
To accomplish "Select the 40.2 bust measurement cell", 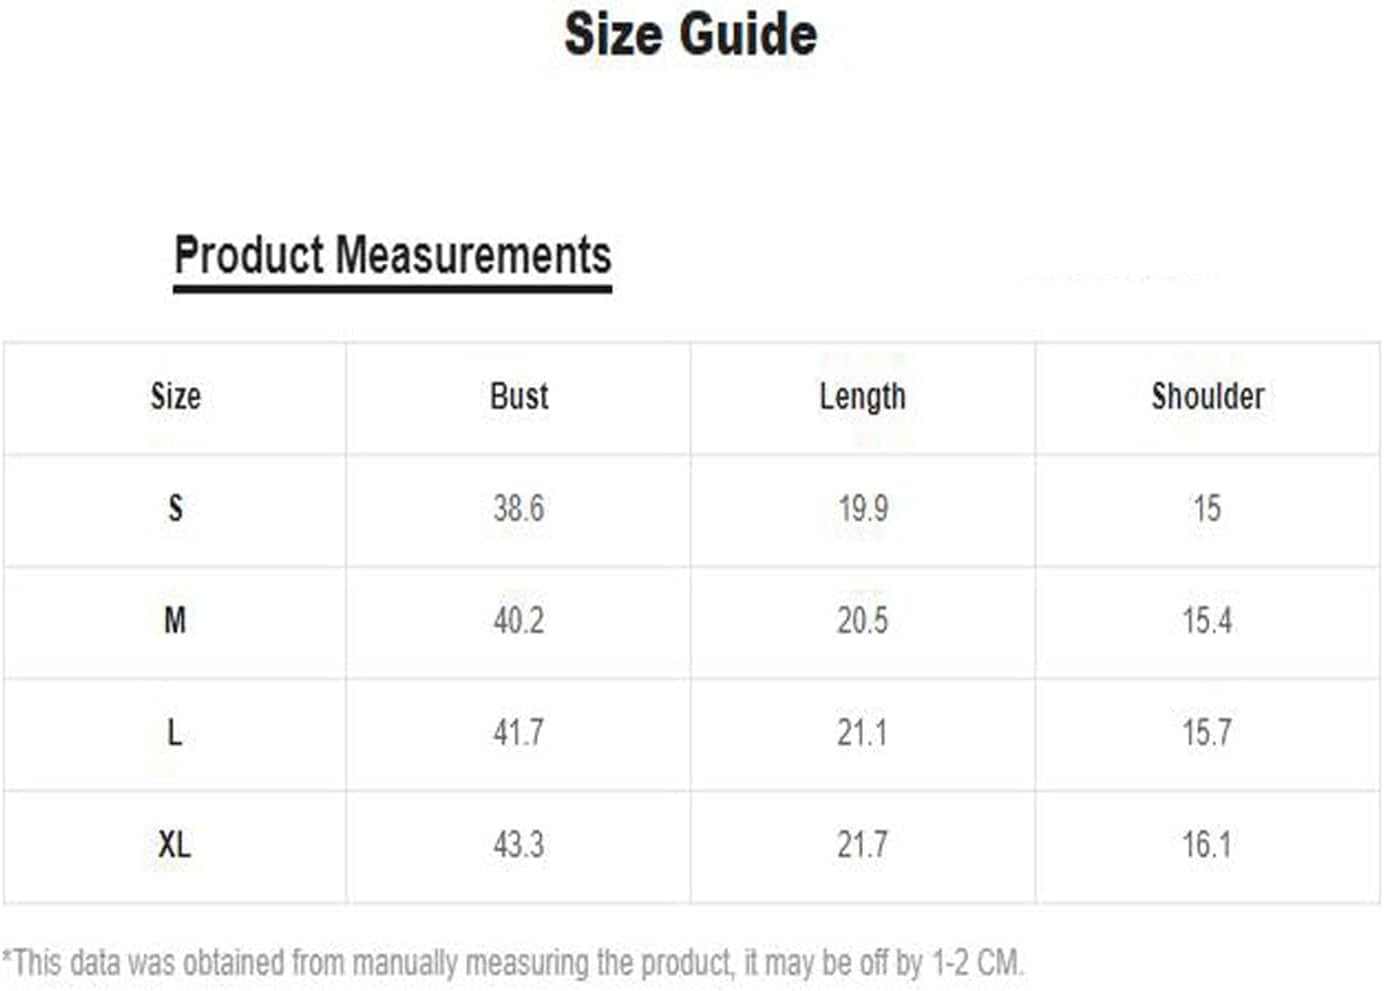I will [519, 621].
